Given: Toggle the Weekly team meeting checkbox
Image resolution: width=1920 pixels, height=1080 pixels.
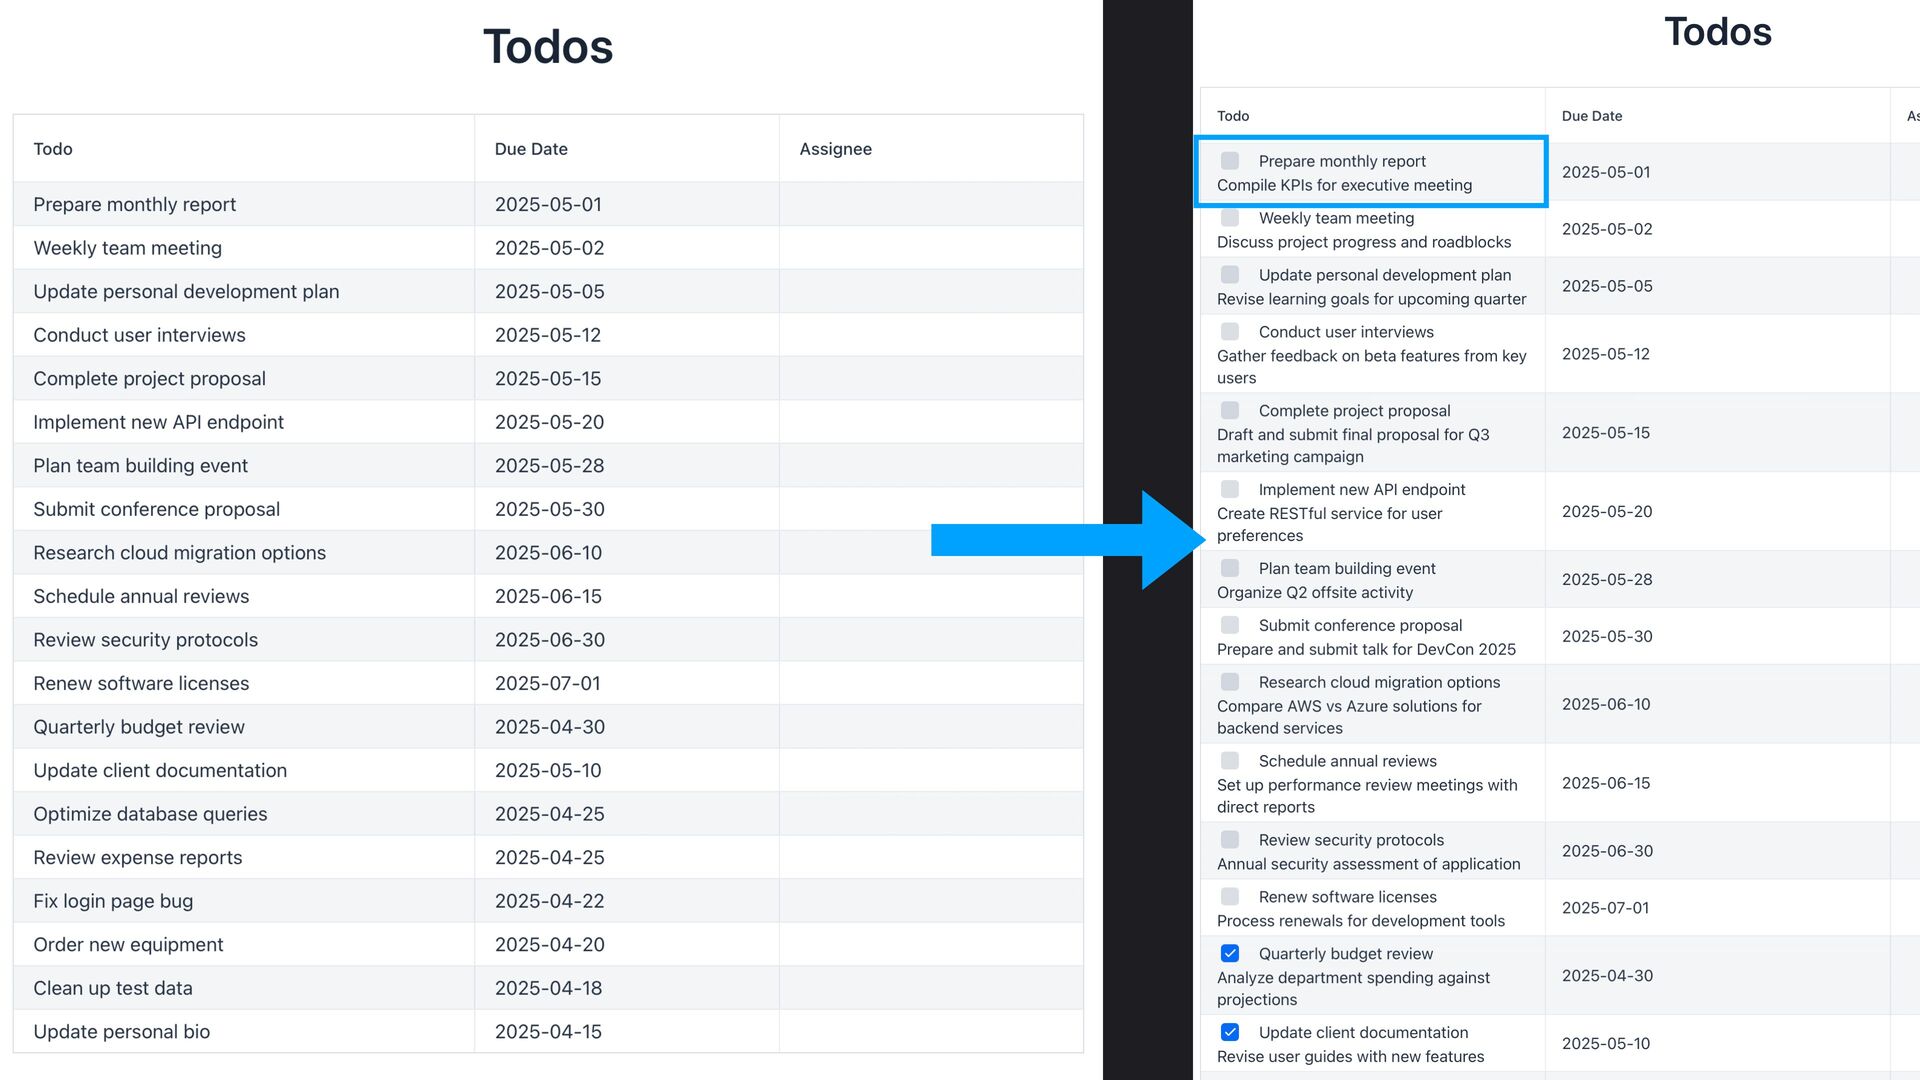Looking at the screenshot, I should 1230,218.
